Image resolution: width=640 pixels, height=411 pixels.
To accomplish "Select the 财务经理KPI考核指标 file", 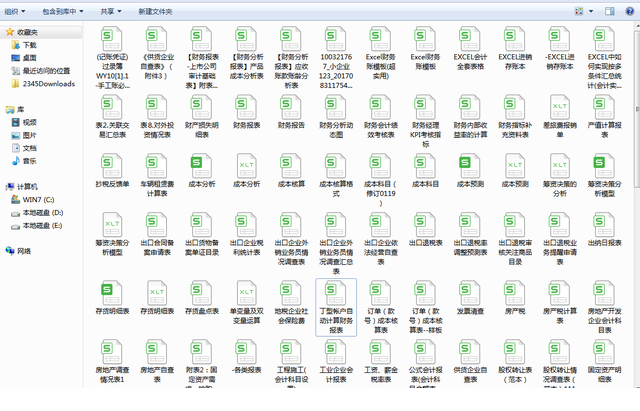I will pos(426,121).
